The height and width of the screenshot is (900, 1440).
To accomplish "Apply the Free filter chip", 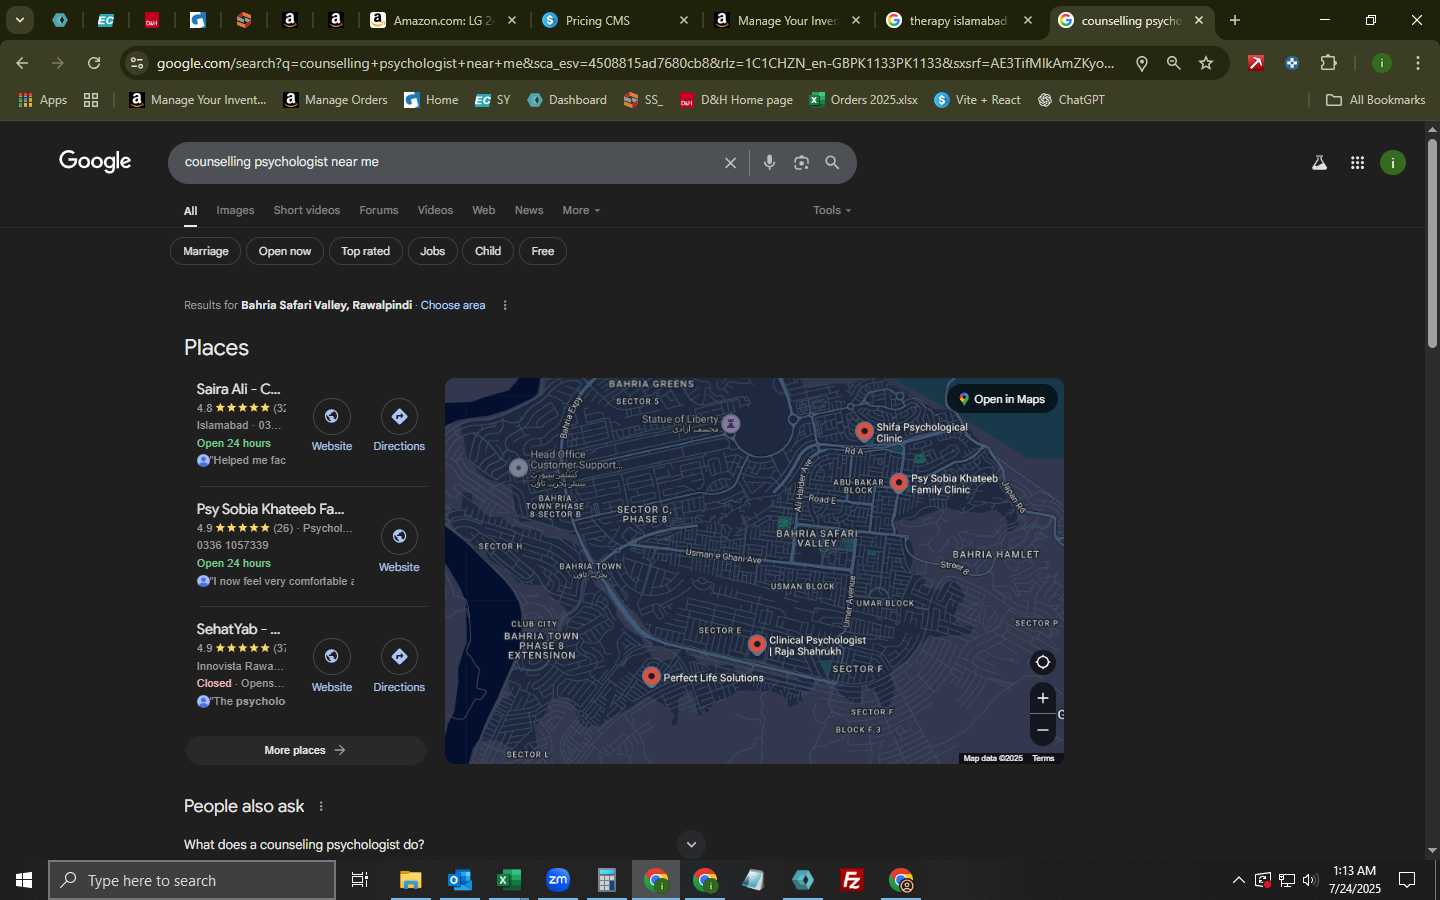I will (x=543, y=251).
